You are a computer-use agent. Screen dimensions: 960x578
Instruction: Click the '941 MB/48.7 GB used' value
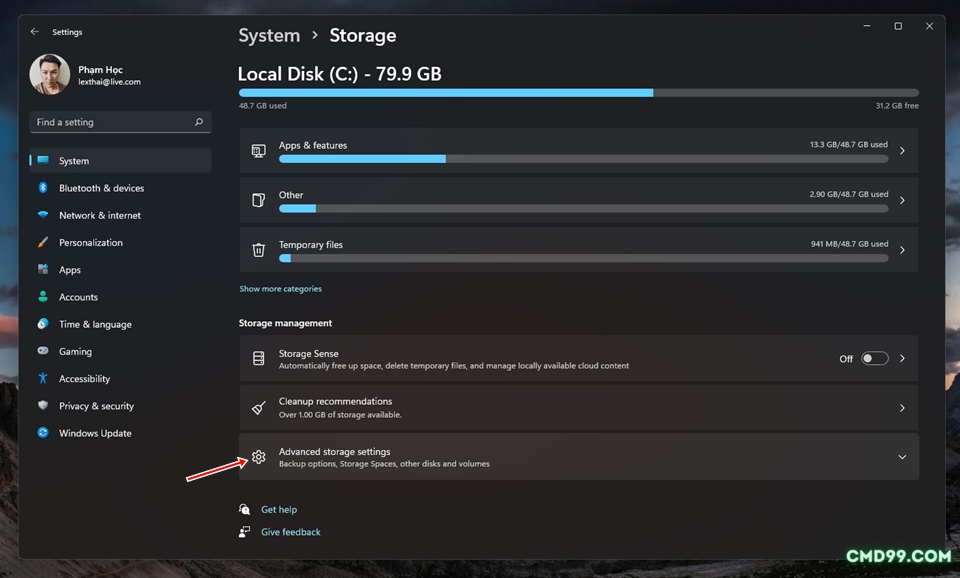click(x=849, y=244)
